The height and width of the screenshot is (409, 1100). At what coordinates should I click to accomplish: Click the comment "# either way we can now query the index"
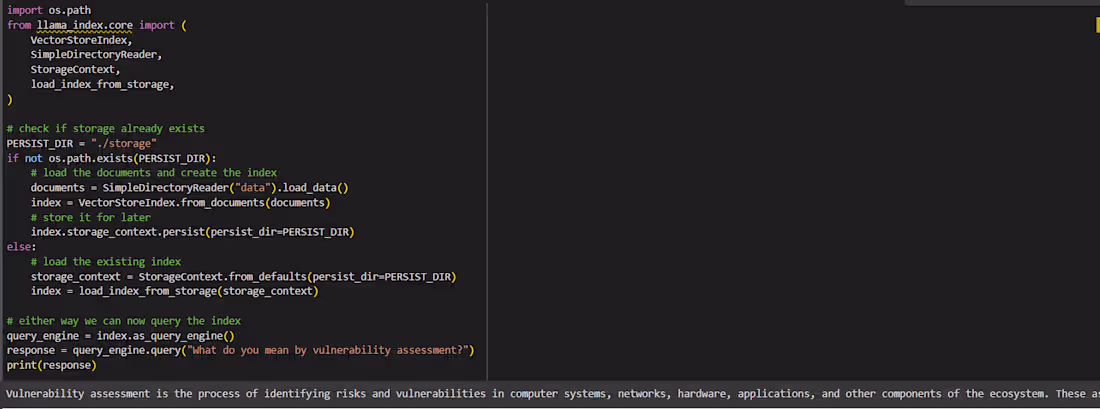pyautogui.click(x=123, y=321)
